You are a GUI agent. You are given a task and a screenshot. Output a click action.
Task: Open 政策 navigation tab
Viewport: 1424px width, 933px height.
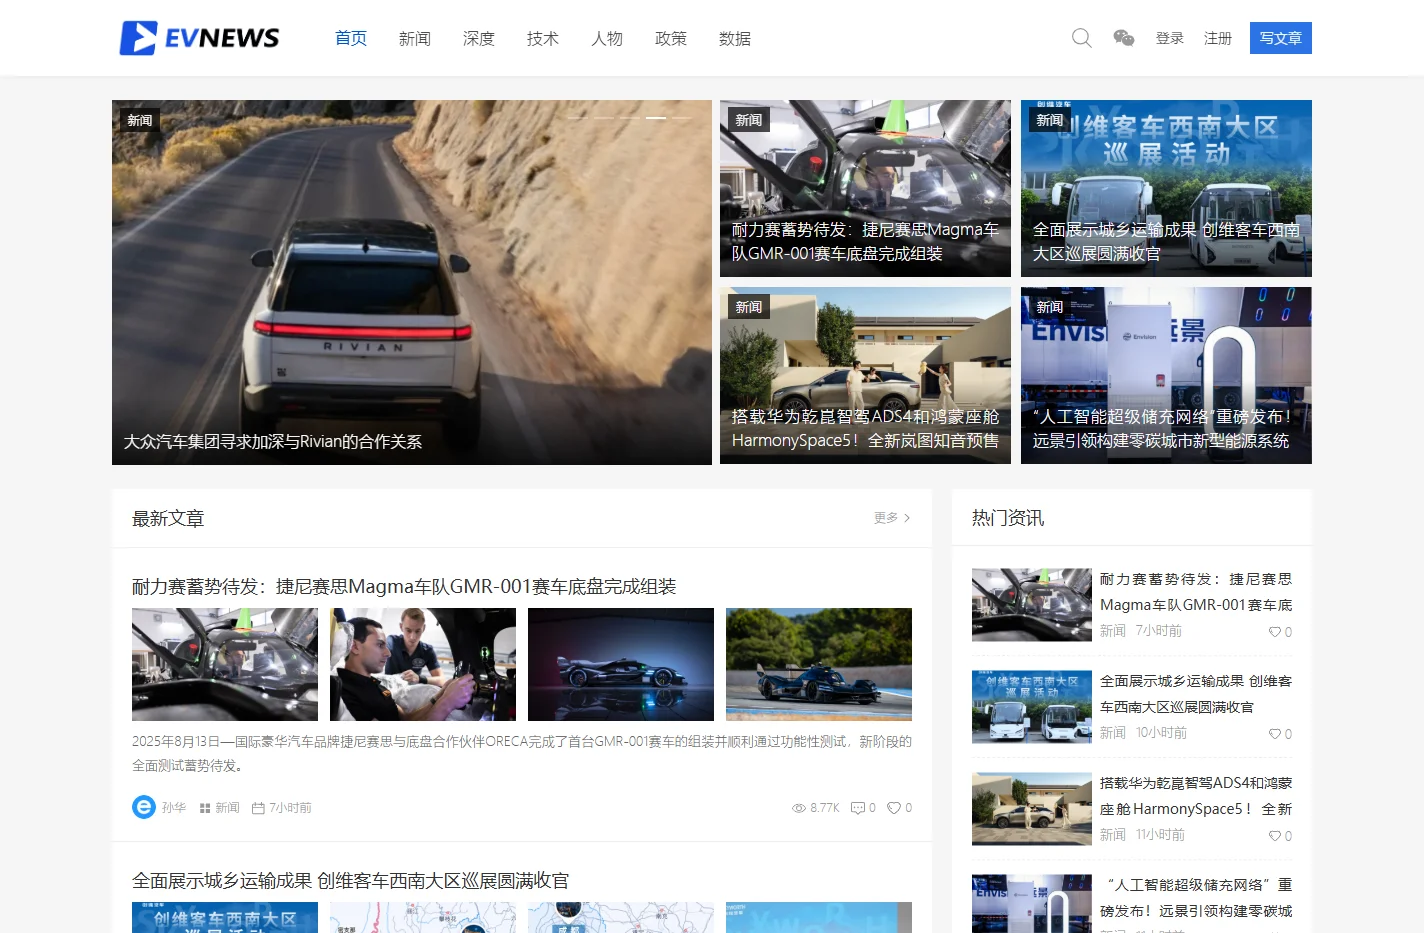pos(671,38)
